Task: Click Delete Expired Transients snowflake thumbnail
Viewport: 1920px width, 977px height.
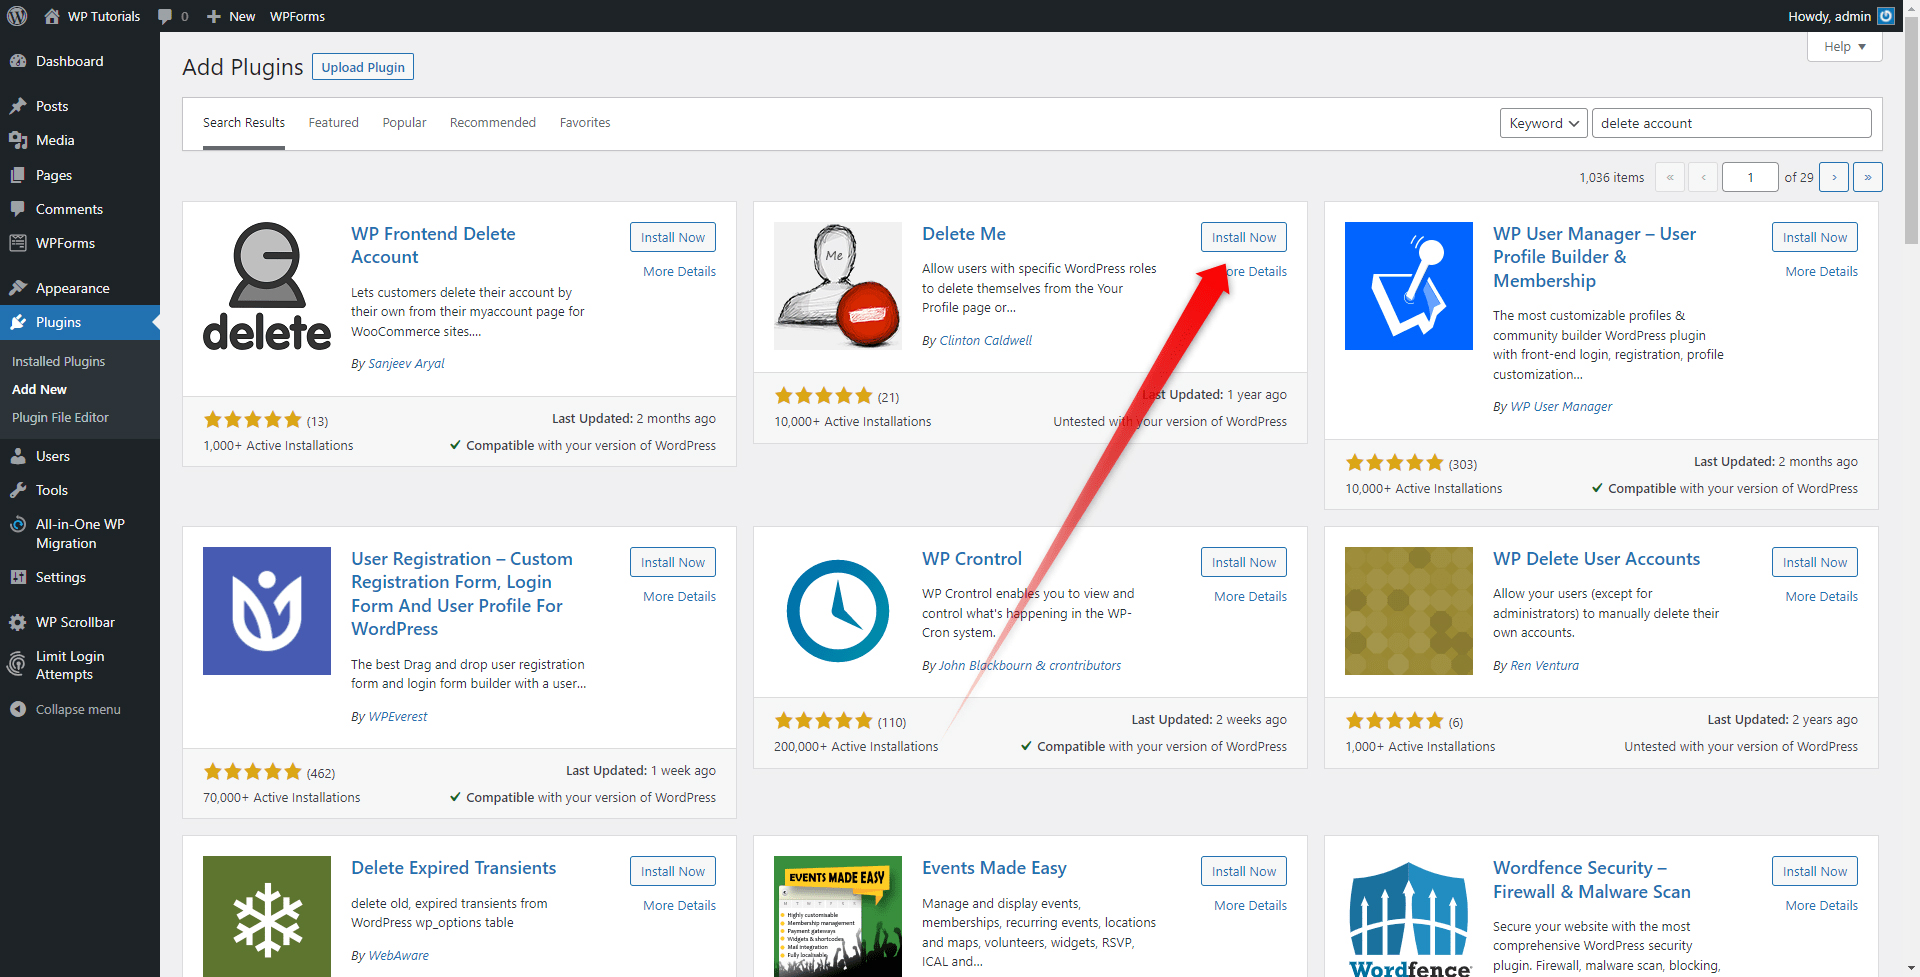Action: pyautogui.click(x=267, y=916)
